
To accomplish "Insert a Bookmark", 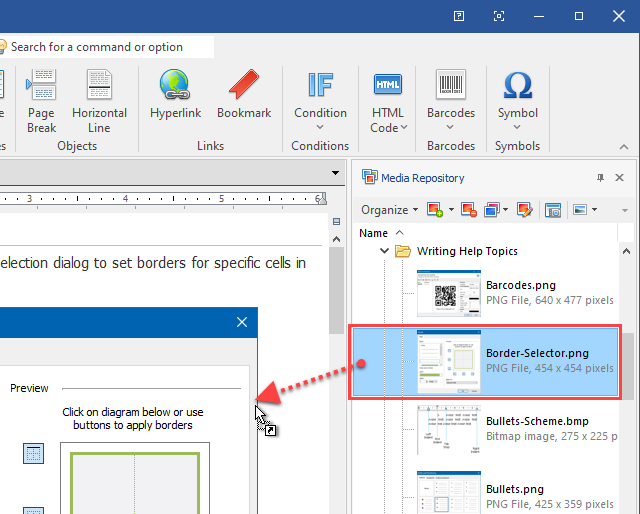I will tap(244, 94).
